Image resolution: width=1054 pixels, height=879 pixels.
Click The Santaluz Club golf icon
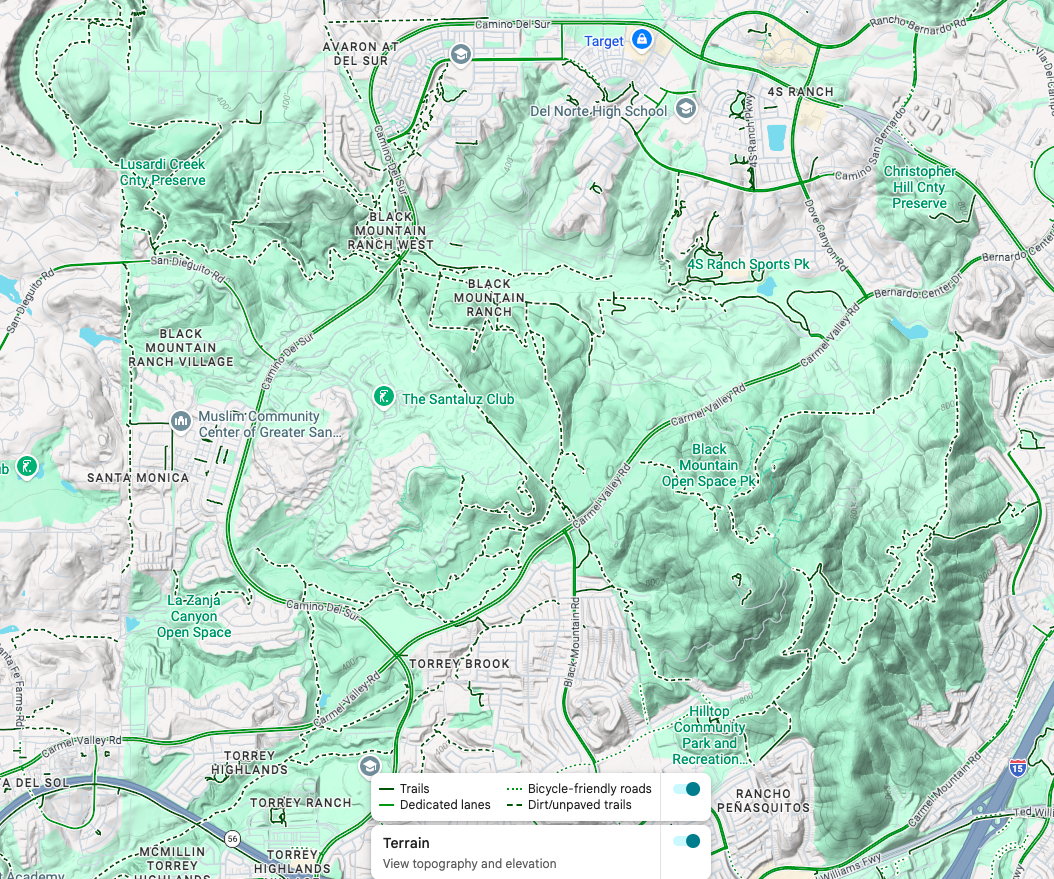coord(384,397)
